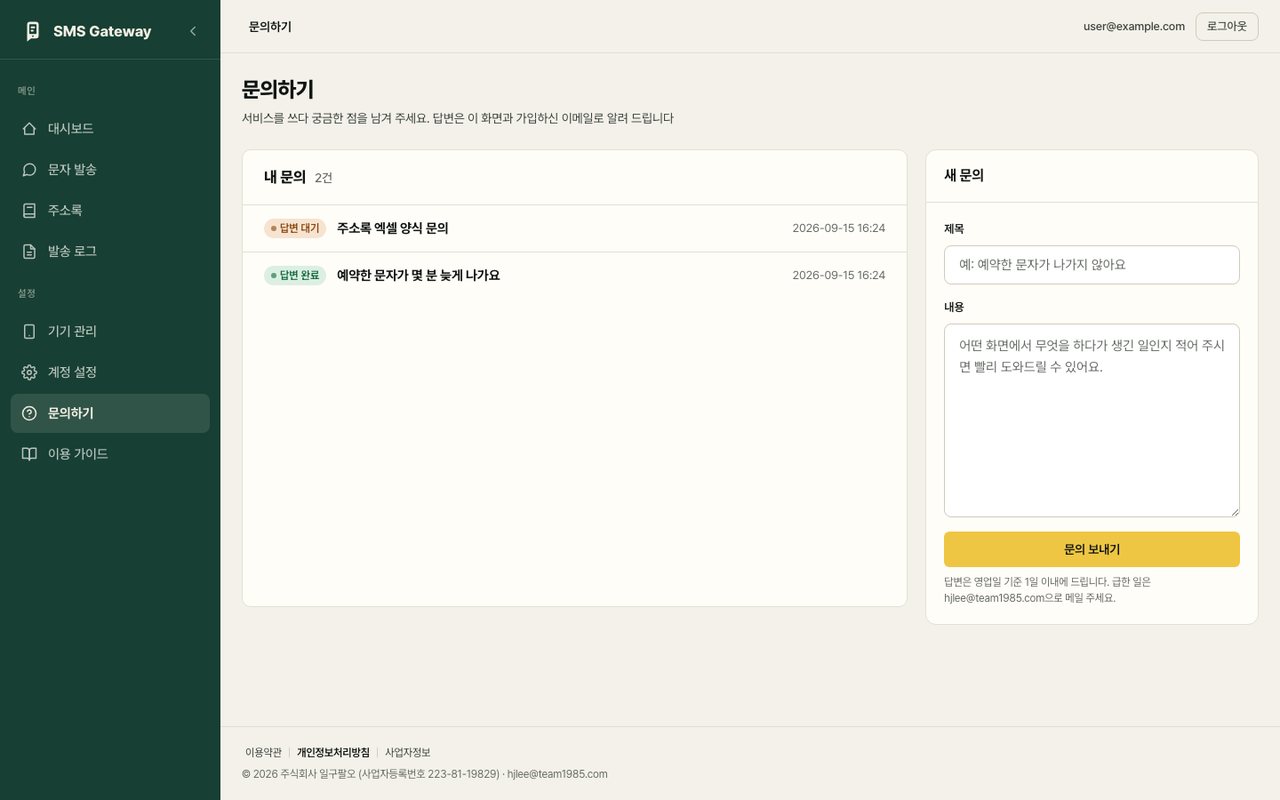
Task: Open 기기 관리 phone icon
Action: [29, 331]
